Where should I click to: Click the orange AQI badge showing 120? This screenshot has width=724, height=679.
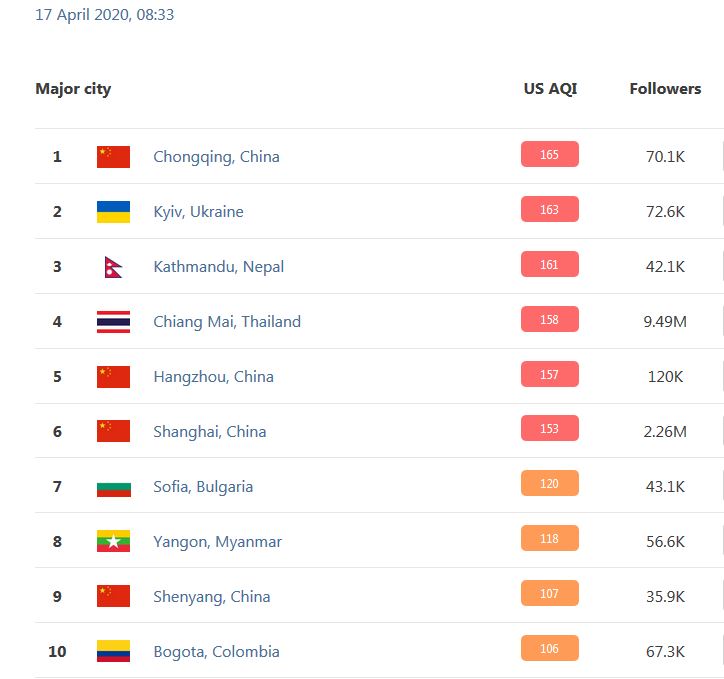(x=549, y=485)
